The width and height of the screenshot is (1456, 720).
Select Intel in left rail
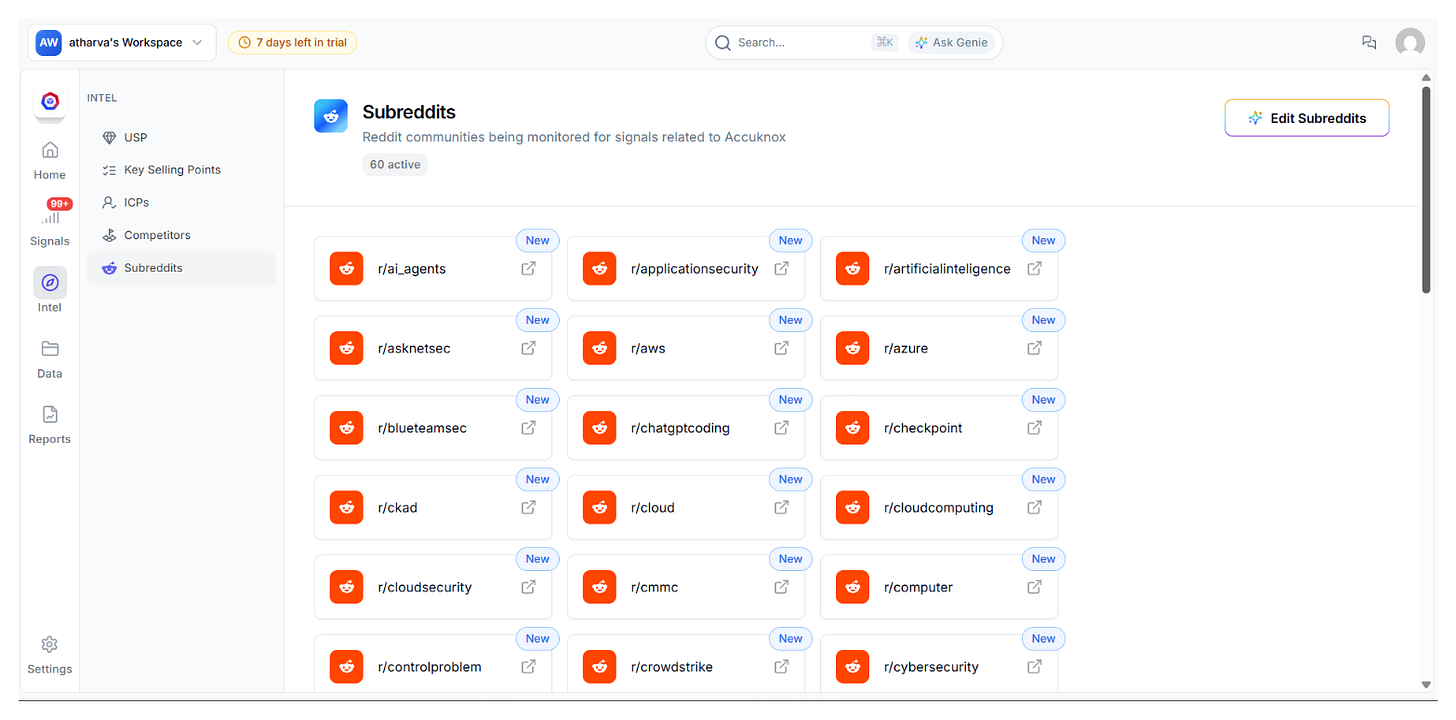pos(50,290)
